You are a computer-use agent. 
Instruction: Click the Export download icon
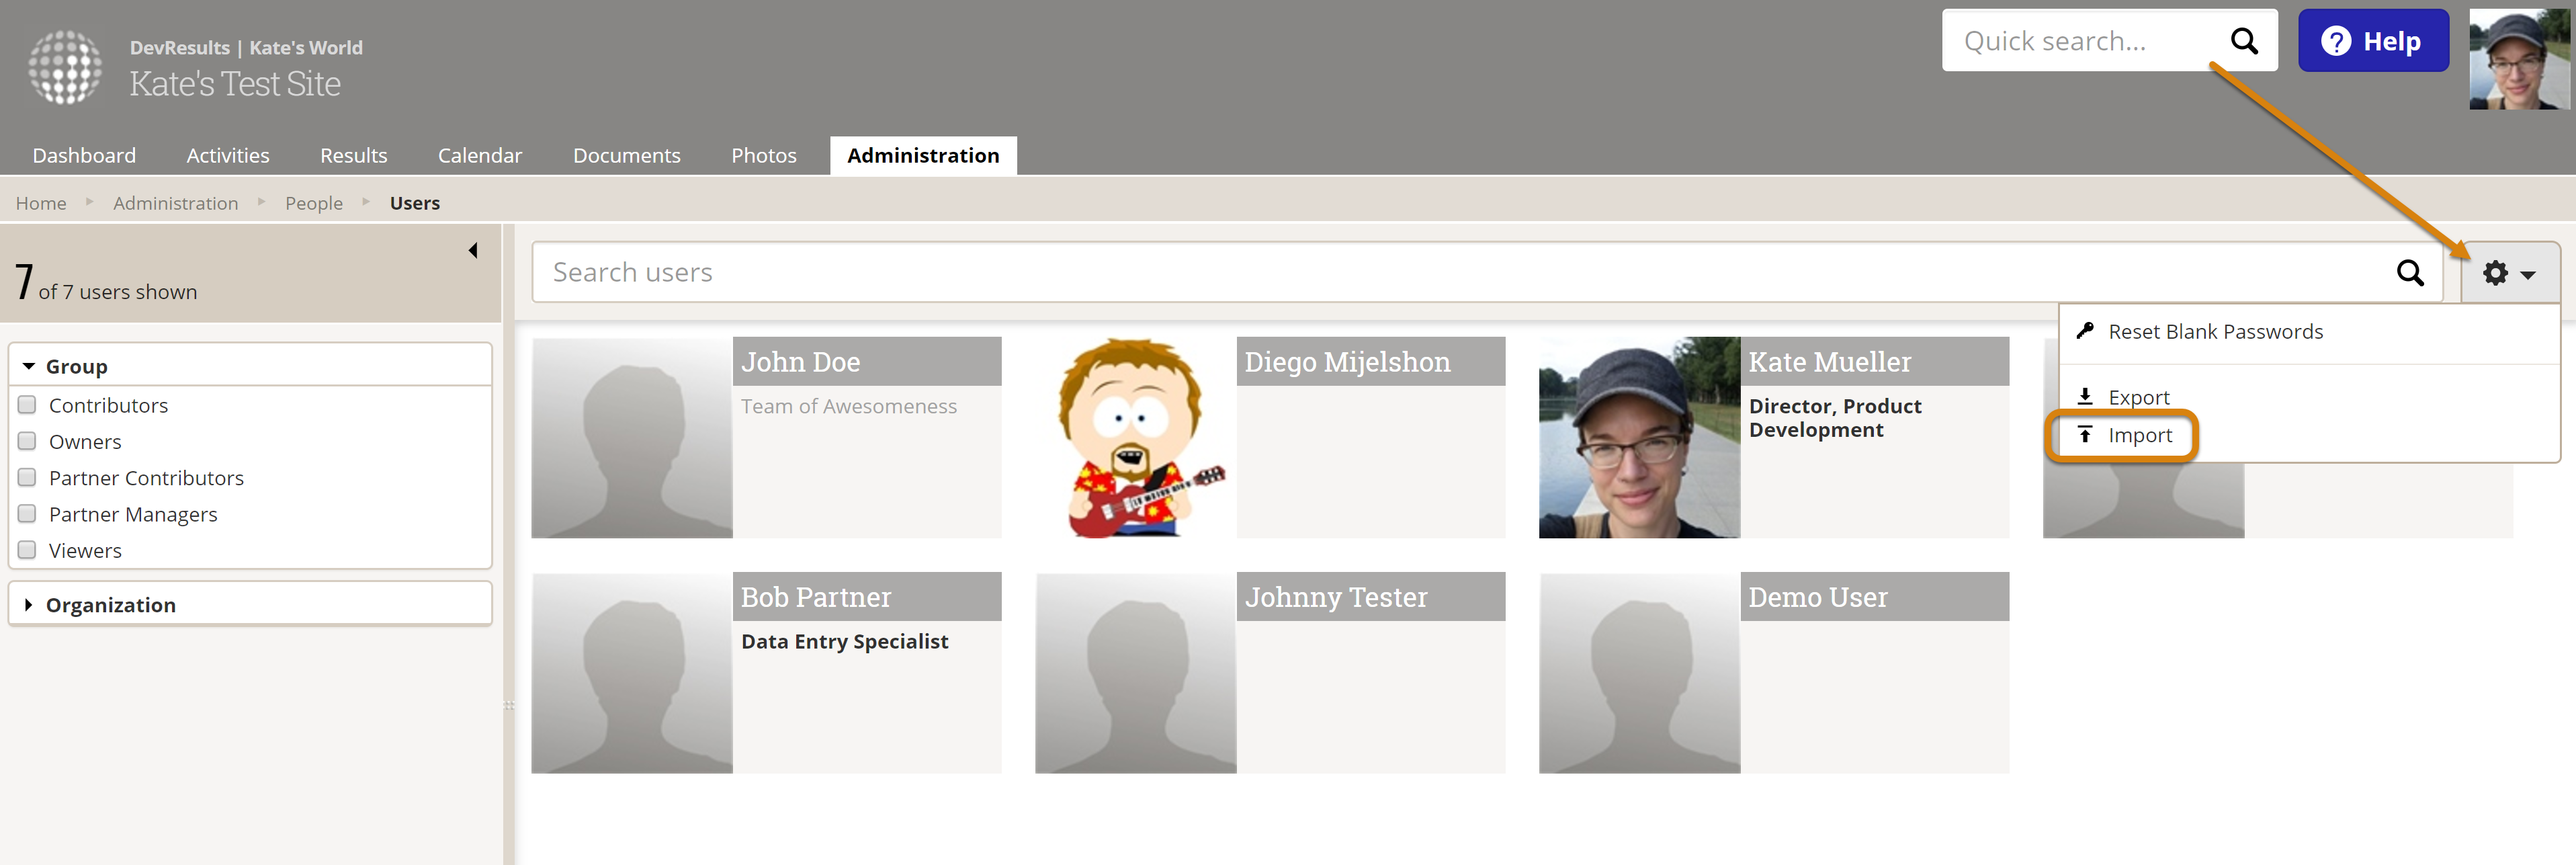2085,396
